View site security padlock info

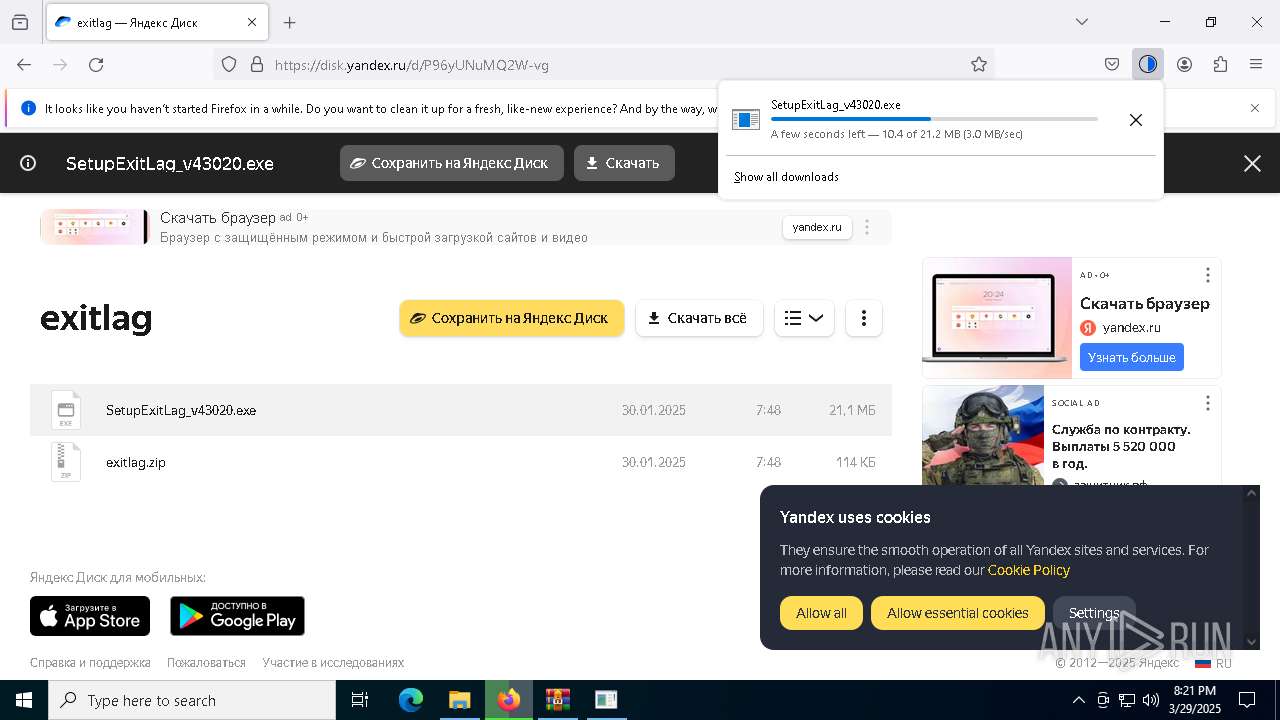(257, 64)
